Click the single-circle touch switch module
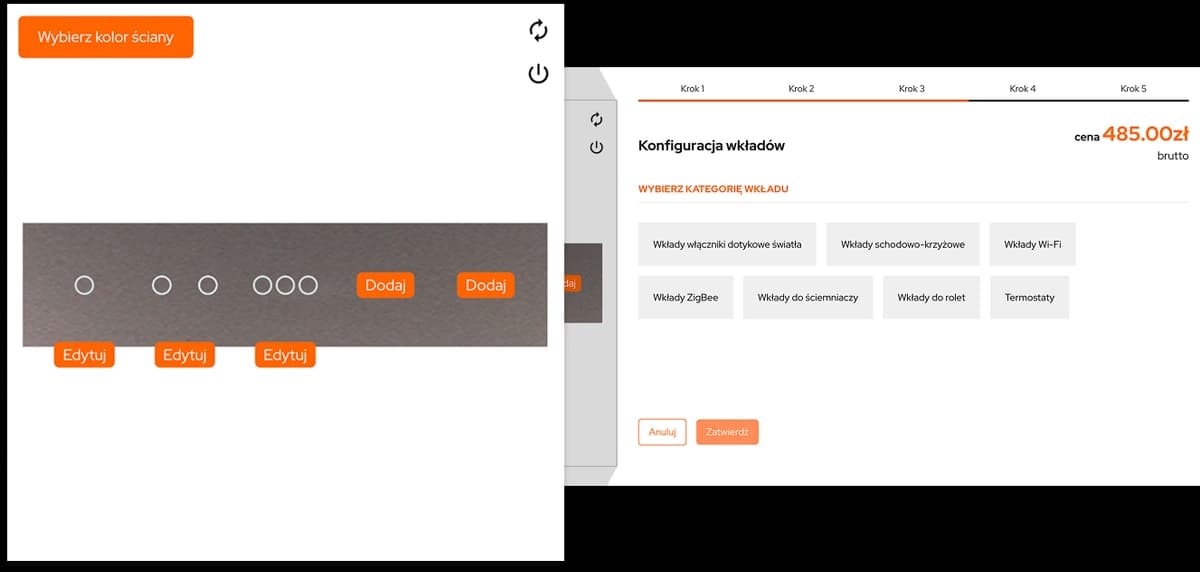The width and height of the screenshot is (1200, 572). [84, 286]
